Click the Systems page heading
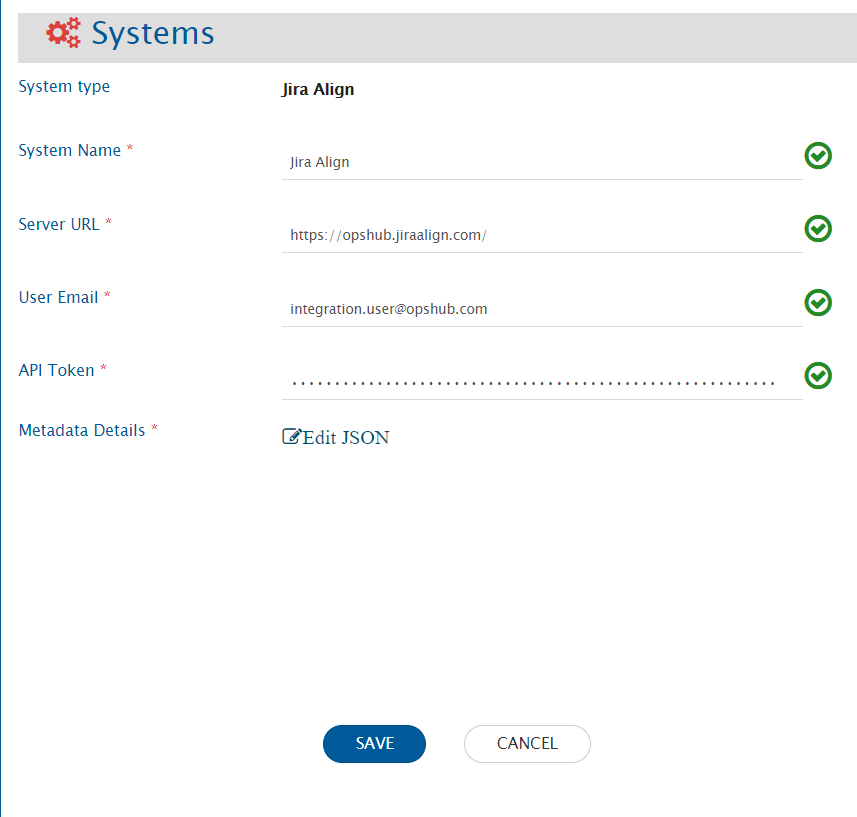 point(153,34)
